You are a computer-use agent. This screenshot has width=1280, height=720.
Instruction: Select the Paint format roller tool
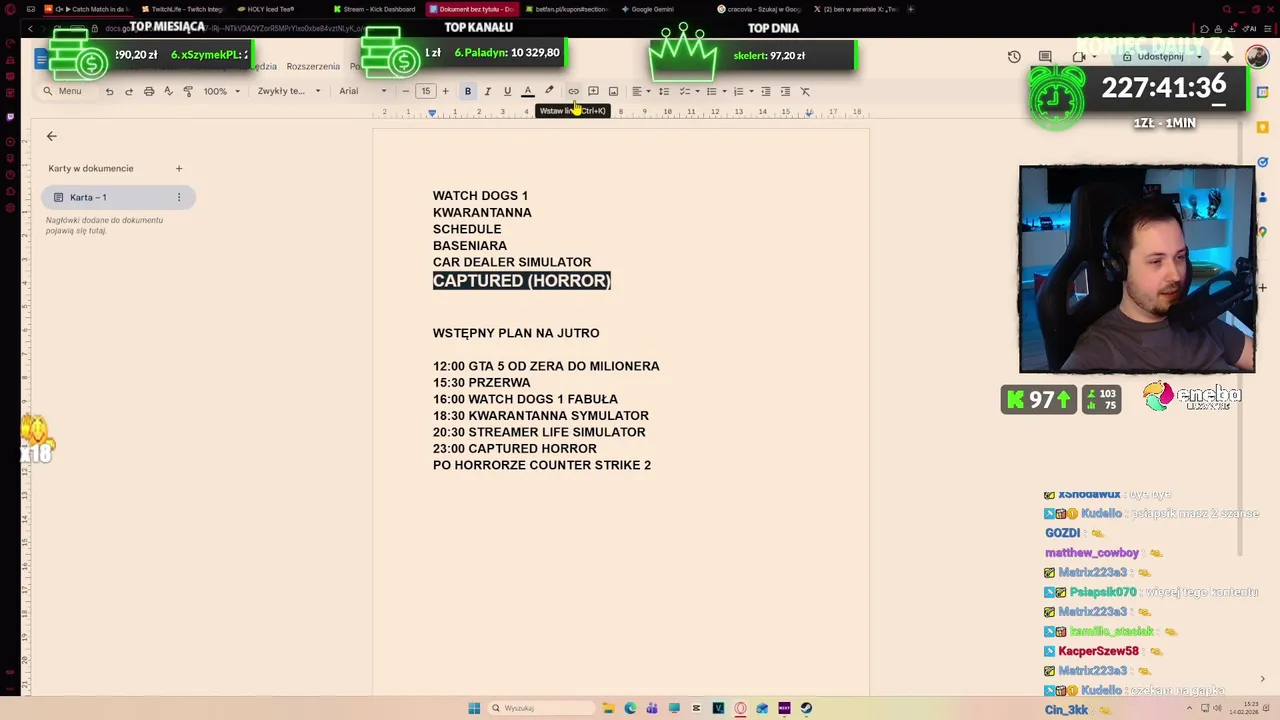[188, 91]
